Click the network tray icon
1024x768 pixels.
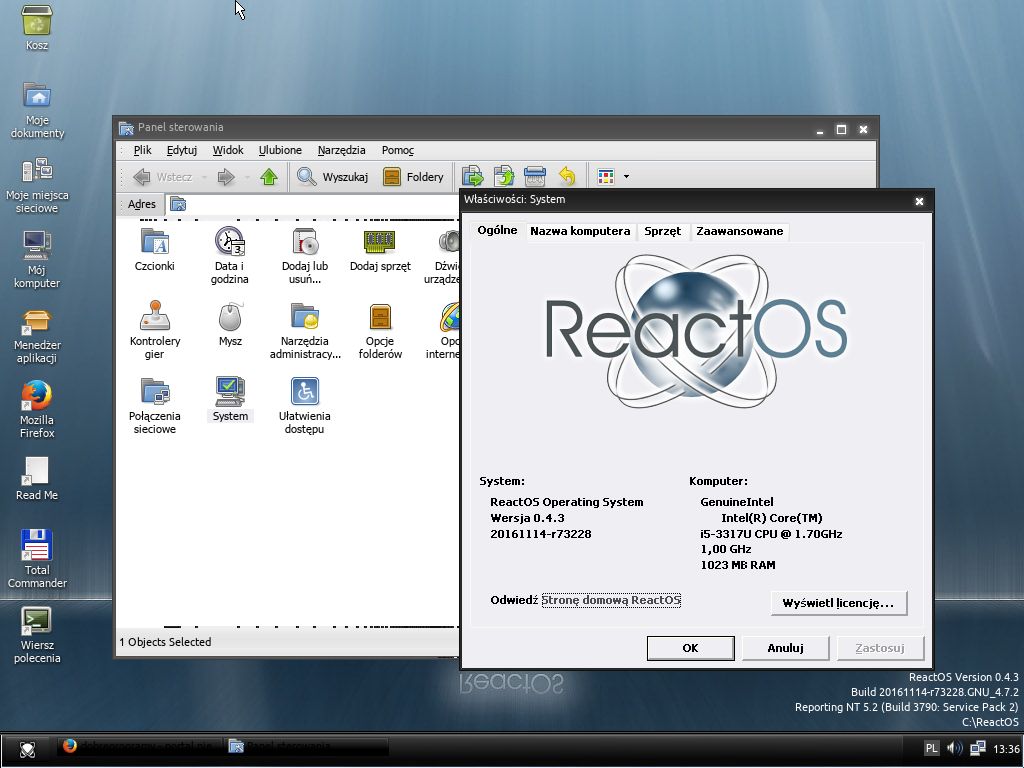(x=978, y=748)
